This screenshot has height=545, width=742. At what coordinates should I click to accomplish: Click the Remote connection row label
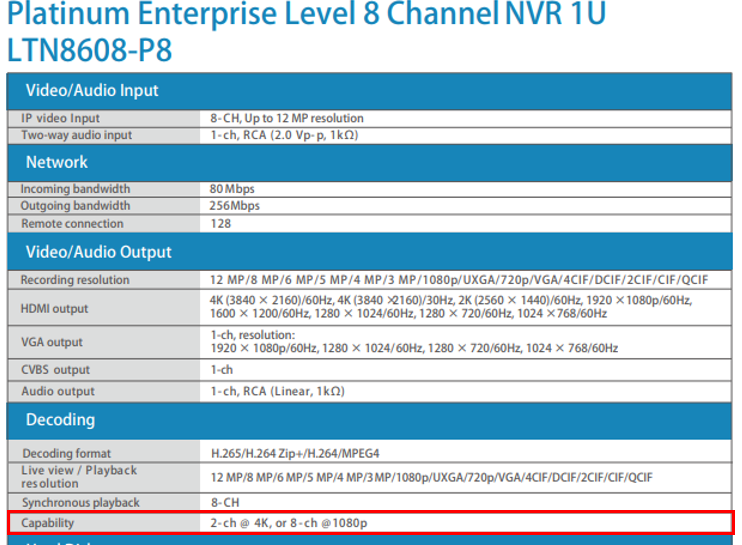(x=72, y=224)
